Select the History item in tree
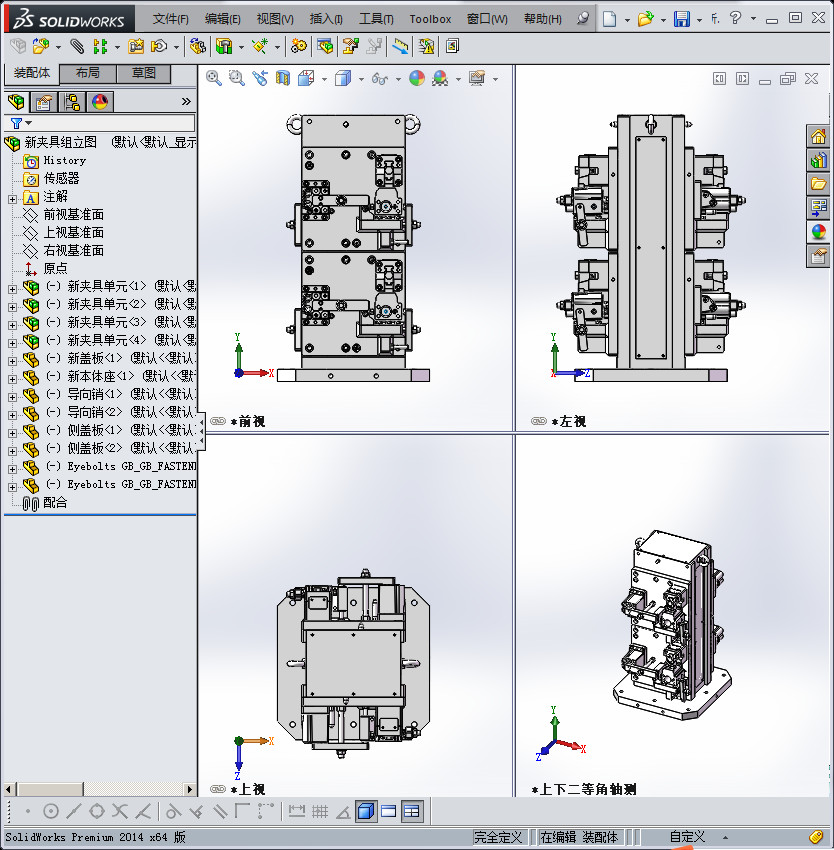The image size is (834, 850). pos(65,160)
